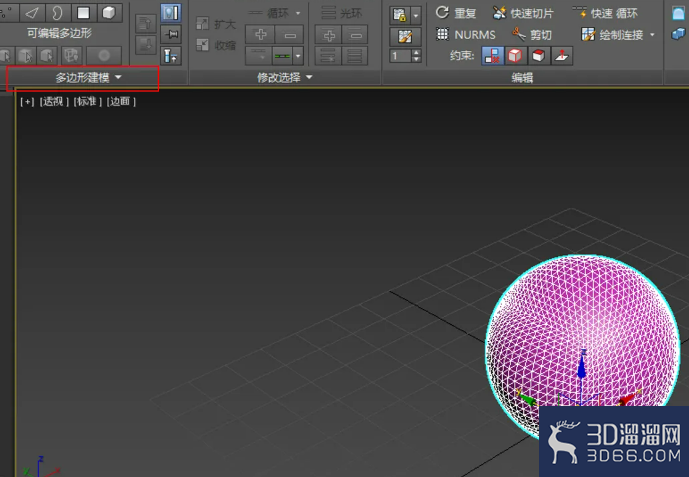Click the 收缩 (Shrink) selection button
This screenshot has height=477, width=689.
(x=216, y=45)
